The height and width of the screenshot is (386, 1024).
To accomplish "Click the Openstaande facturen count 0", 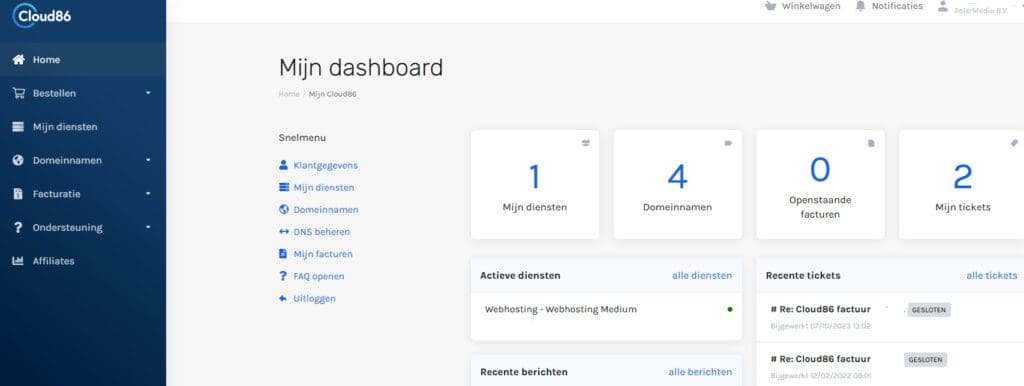I will click(x=820, y=170).
